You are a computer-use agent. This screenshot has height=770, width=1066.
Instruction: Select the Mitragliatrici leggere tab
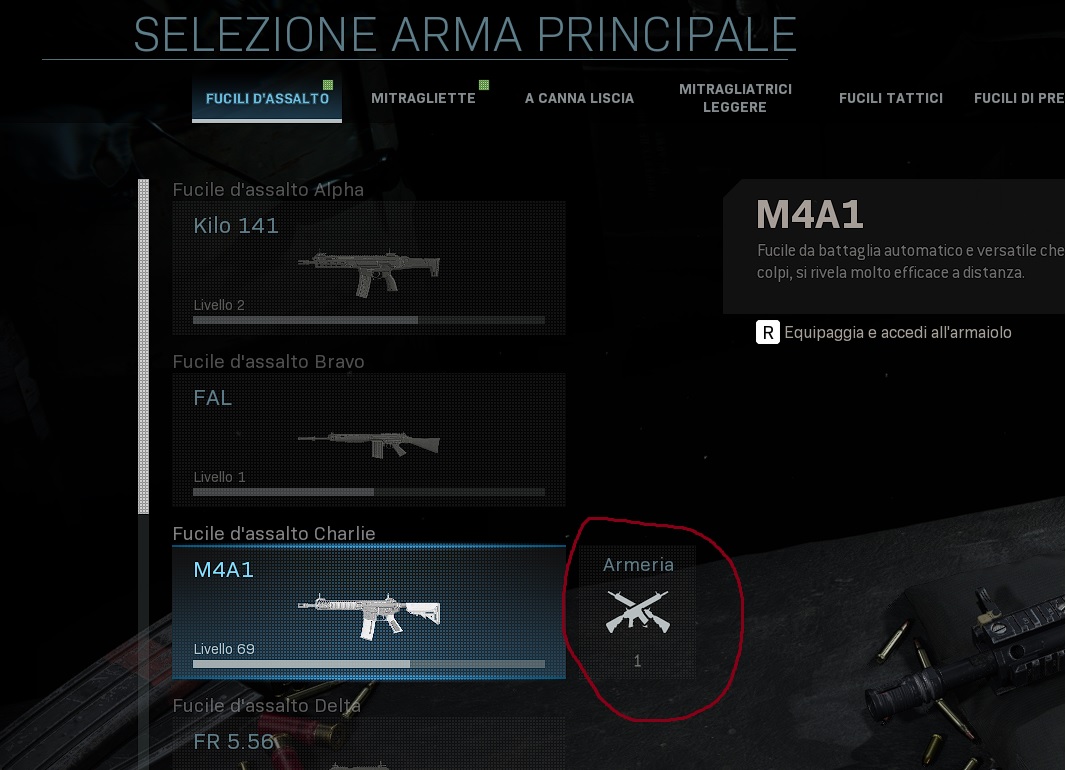(x=735, y=98)
